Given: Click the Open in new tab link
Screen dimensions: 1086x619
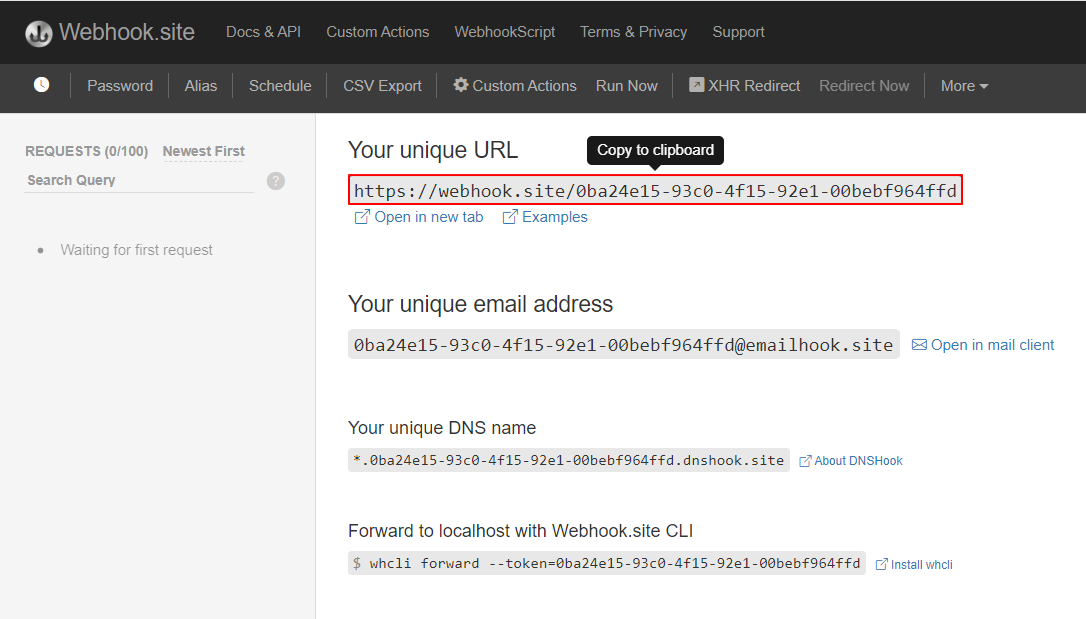Looking at the screenshot, I should click(x=429, y=217).
